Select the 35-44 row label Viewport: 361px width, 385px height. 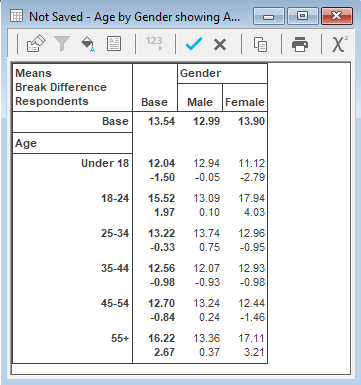[115, 268]
